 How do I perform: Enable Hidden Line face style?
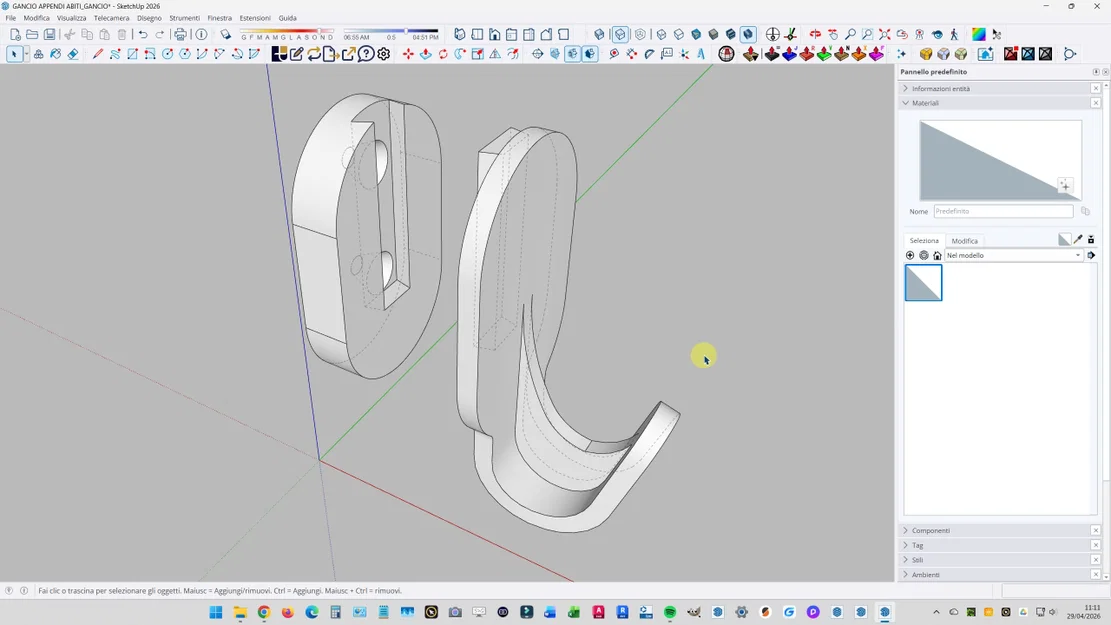tap(679, 34)
